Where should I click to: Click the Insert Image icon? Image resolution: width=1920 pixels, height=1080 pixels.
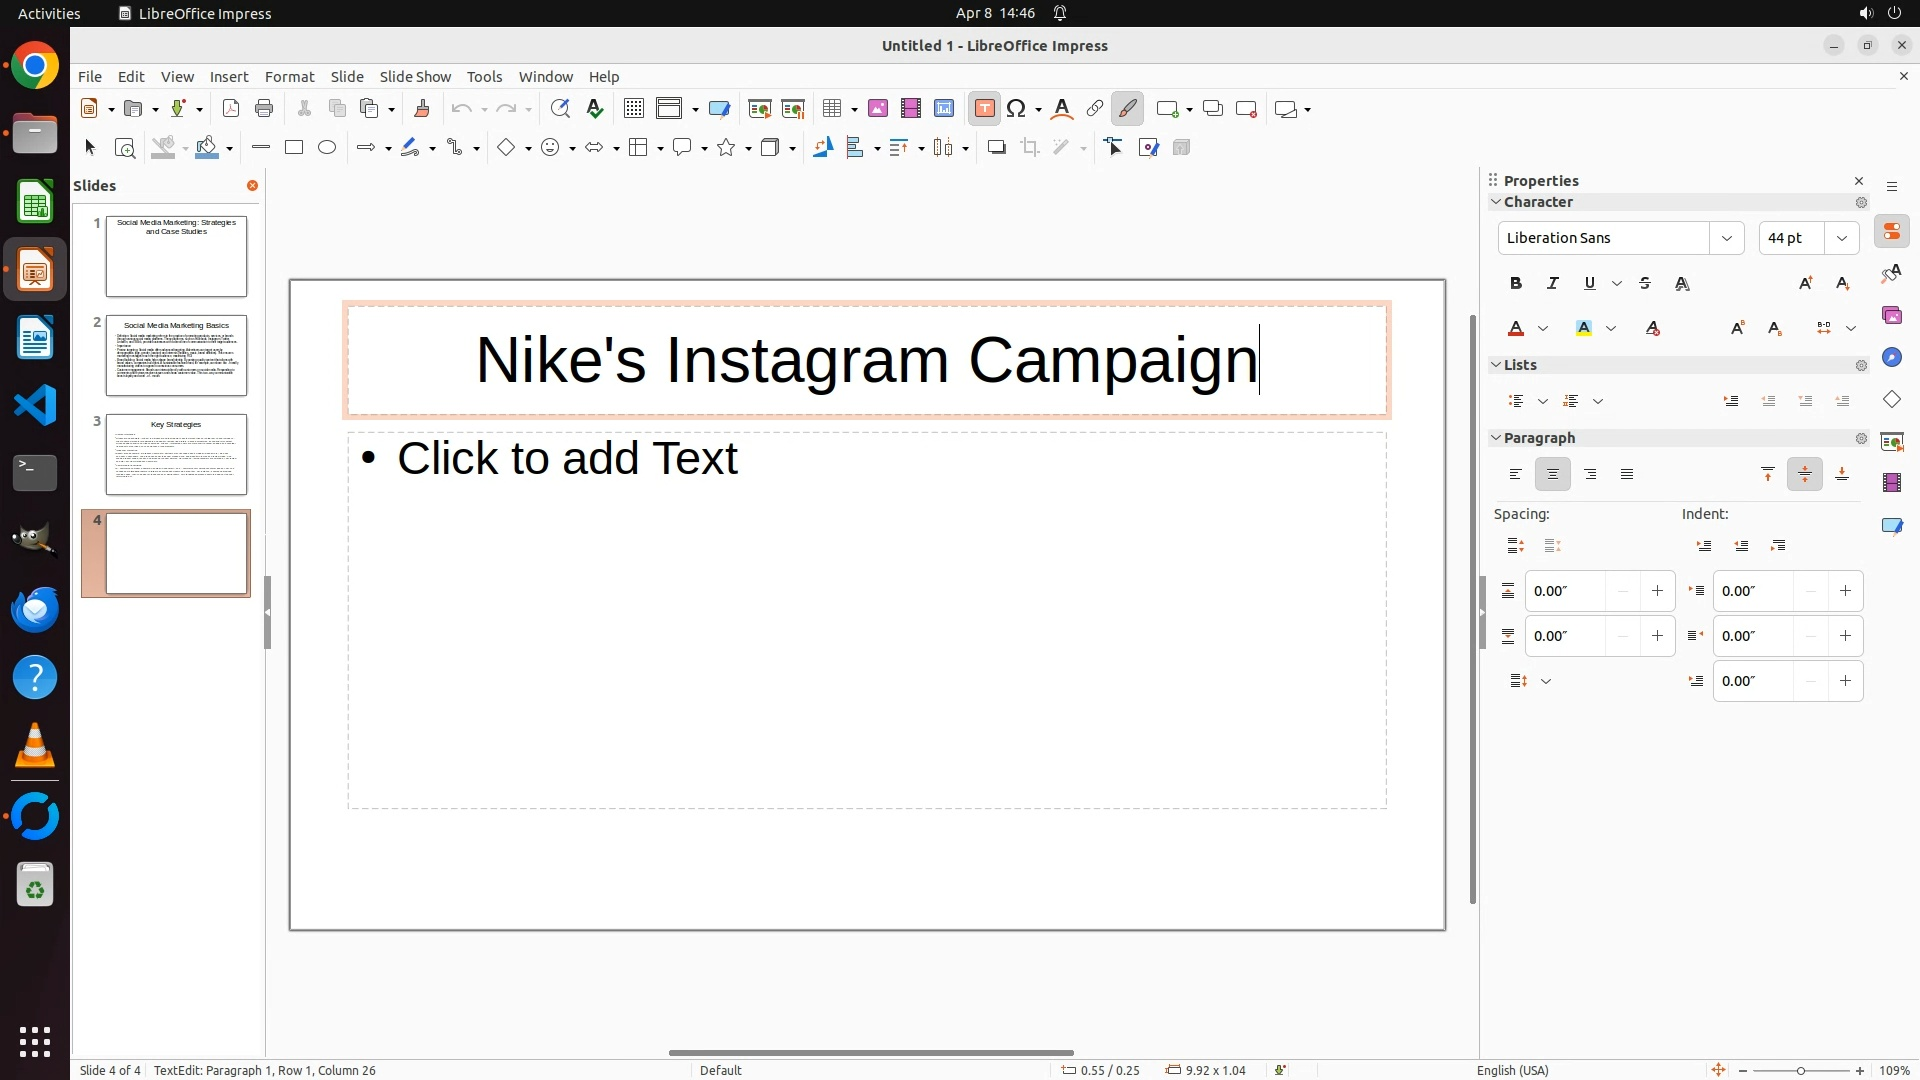pos(878,109)
